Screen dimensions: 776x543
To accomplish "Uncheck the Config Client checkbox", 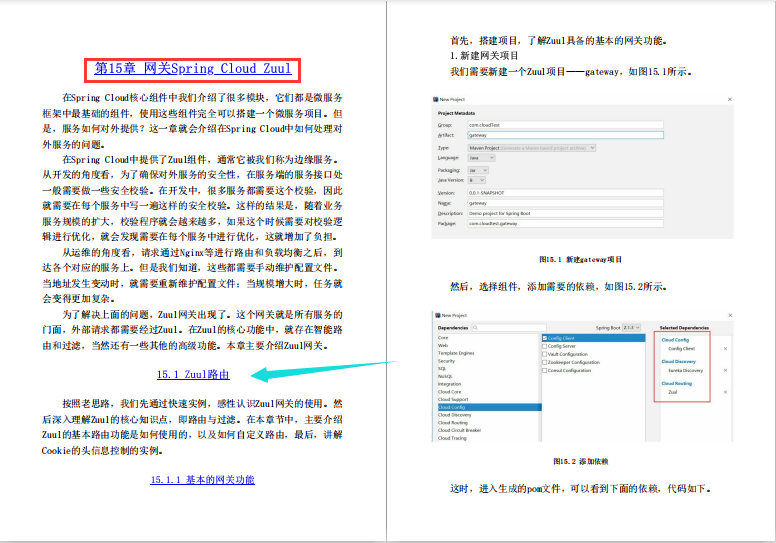I will click(545, 338).
